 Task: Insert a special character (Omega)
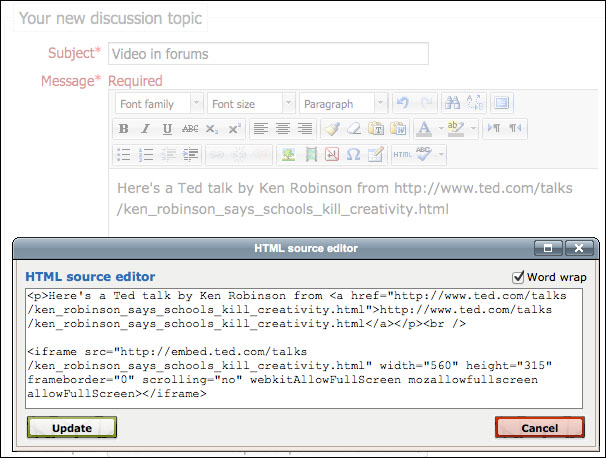pyautogui.click(x=353, y=155)
